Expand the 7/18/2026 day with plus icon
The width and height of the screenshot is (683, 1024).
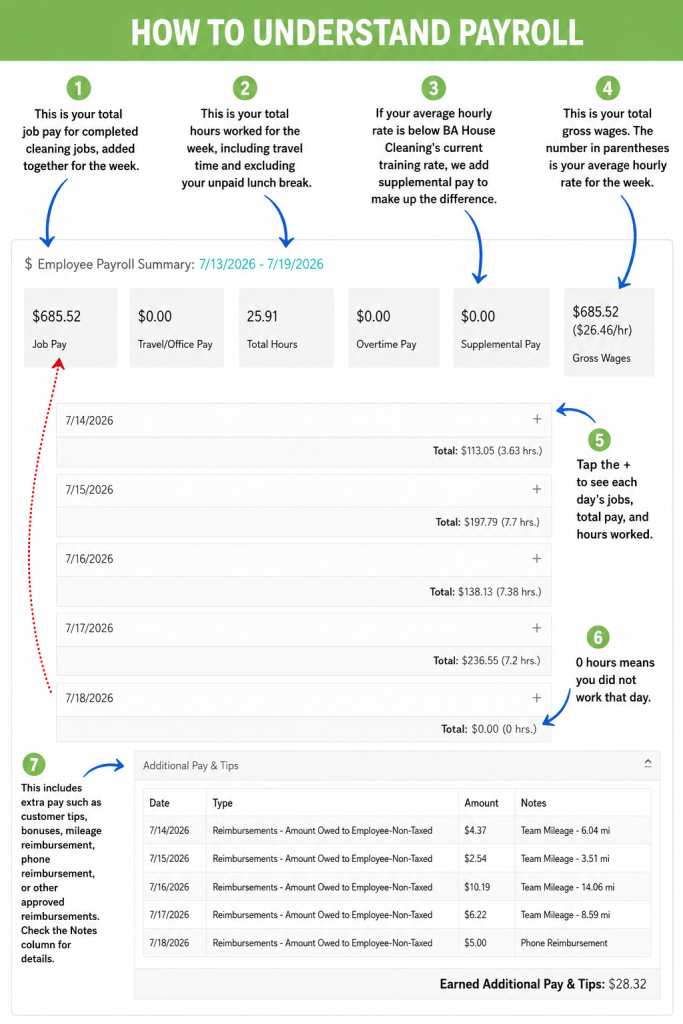[537, 697]
